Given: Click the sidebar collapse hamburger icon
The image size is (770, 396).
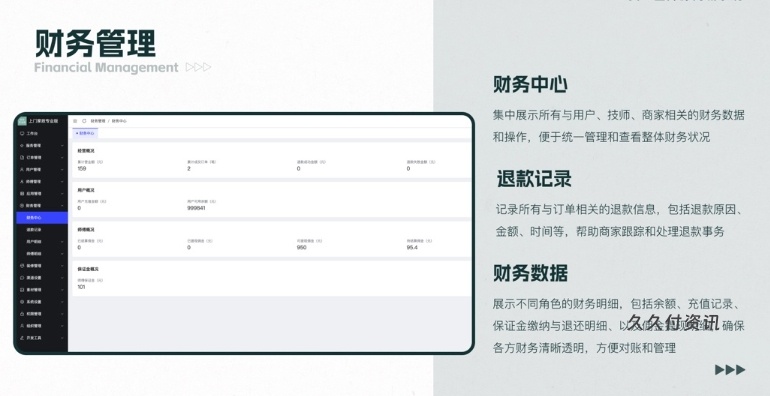Looking at the screenshot, I should click(x=75, y=121).
